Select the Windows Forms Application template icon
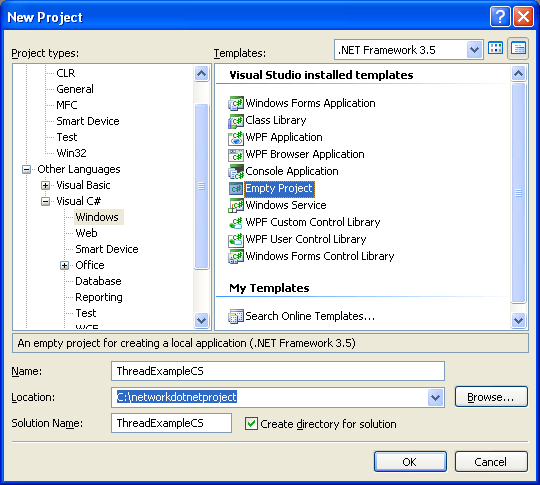 pyautogui.click(x=236, y=103)
